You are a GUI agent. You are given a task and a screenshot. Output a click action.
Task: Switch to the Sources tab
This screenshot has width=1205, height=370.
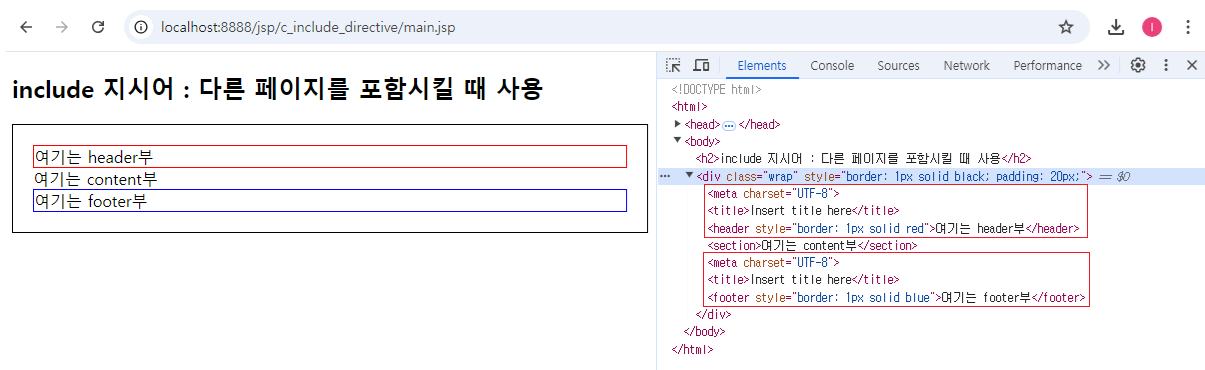(x=898, y=65)
